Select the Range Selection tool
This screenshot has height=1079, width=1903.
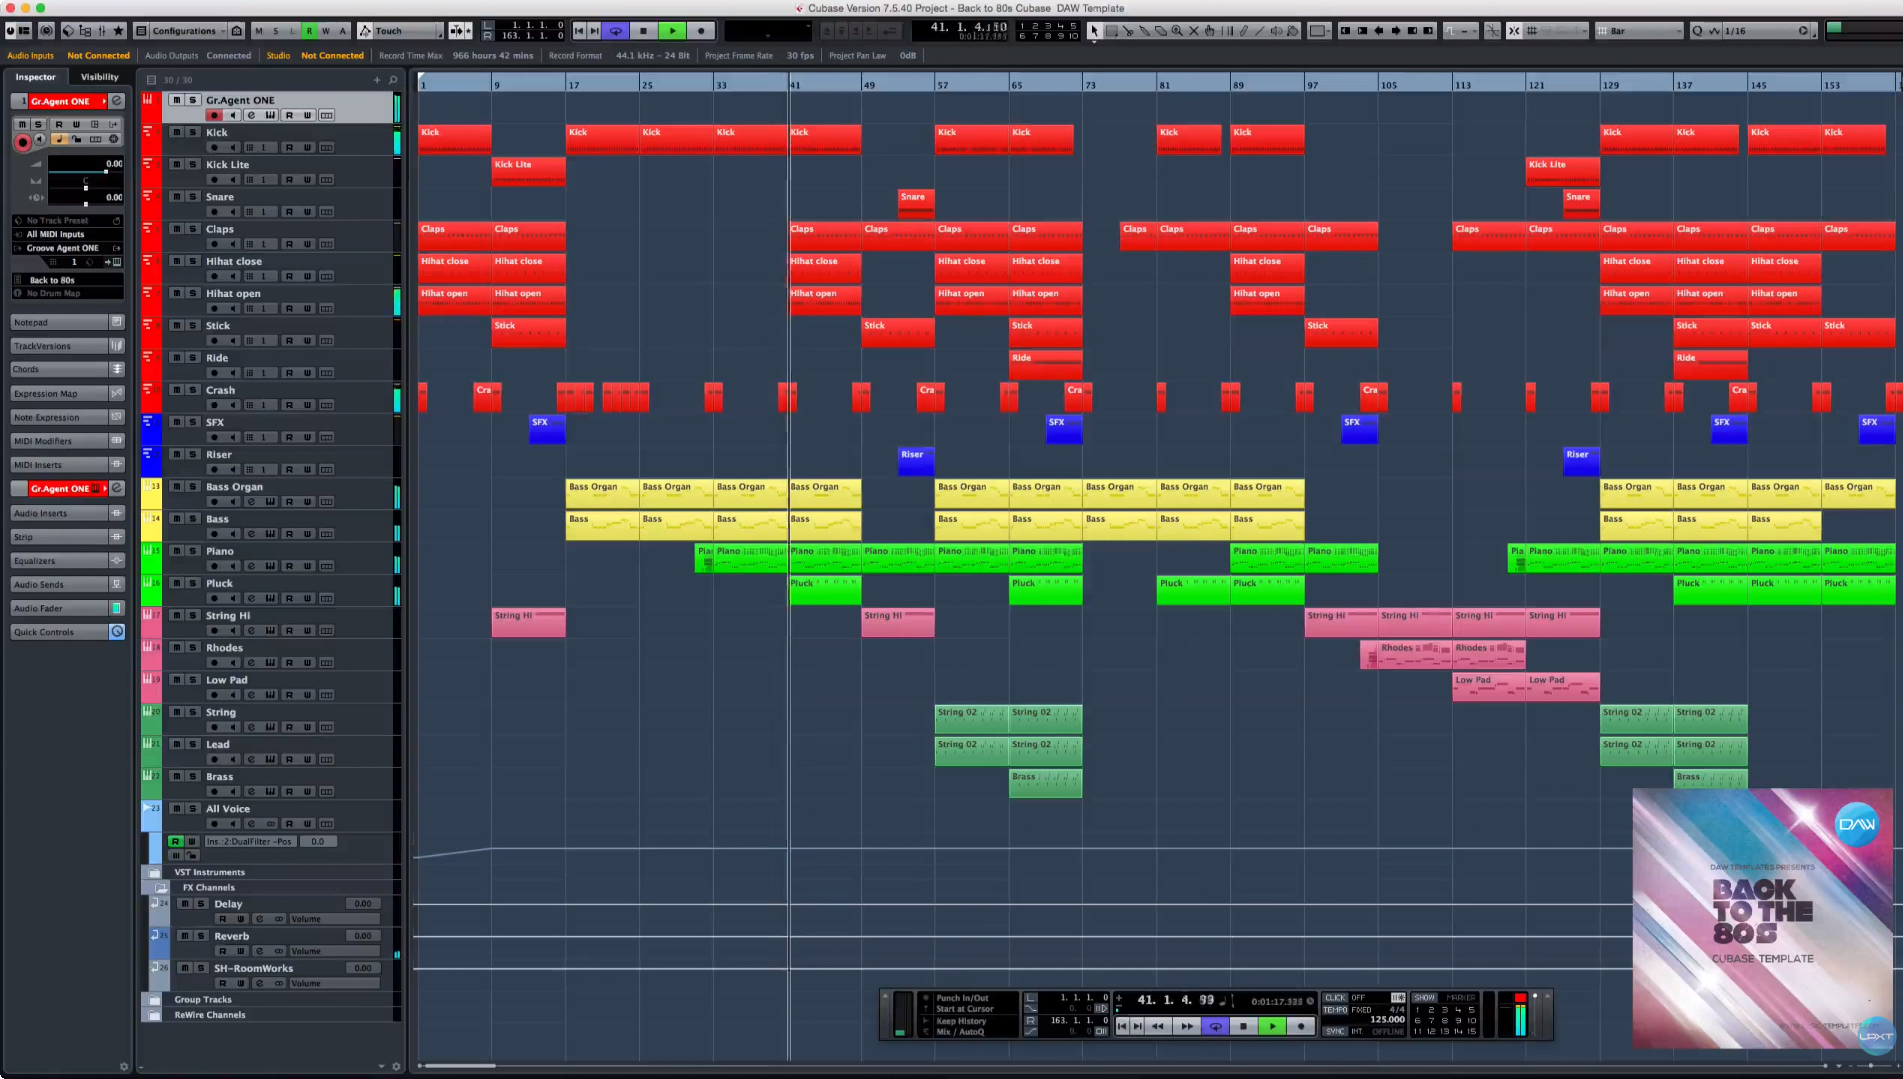[x=1112, y=31]
